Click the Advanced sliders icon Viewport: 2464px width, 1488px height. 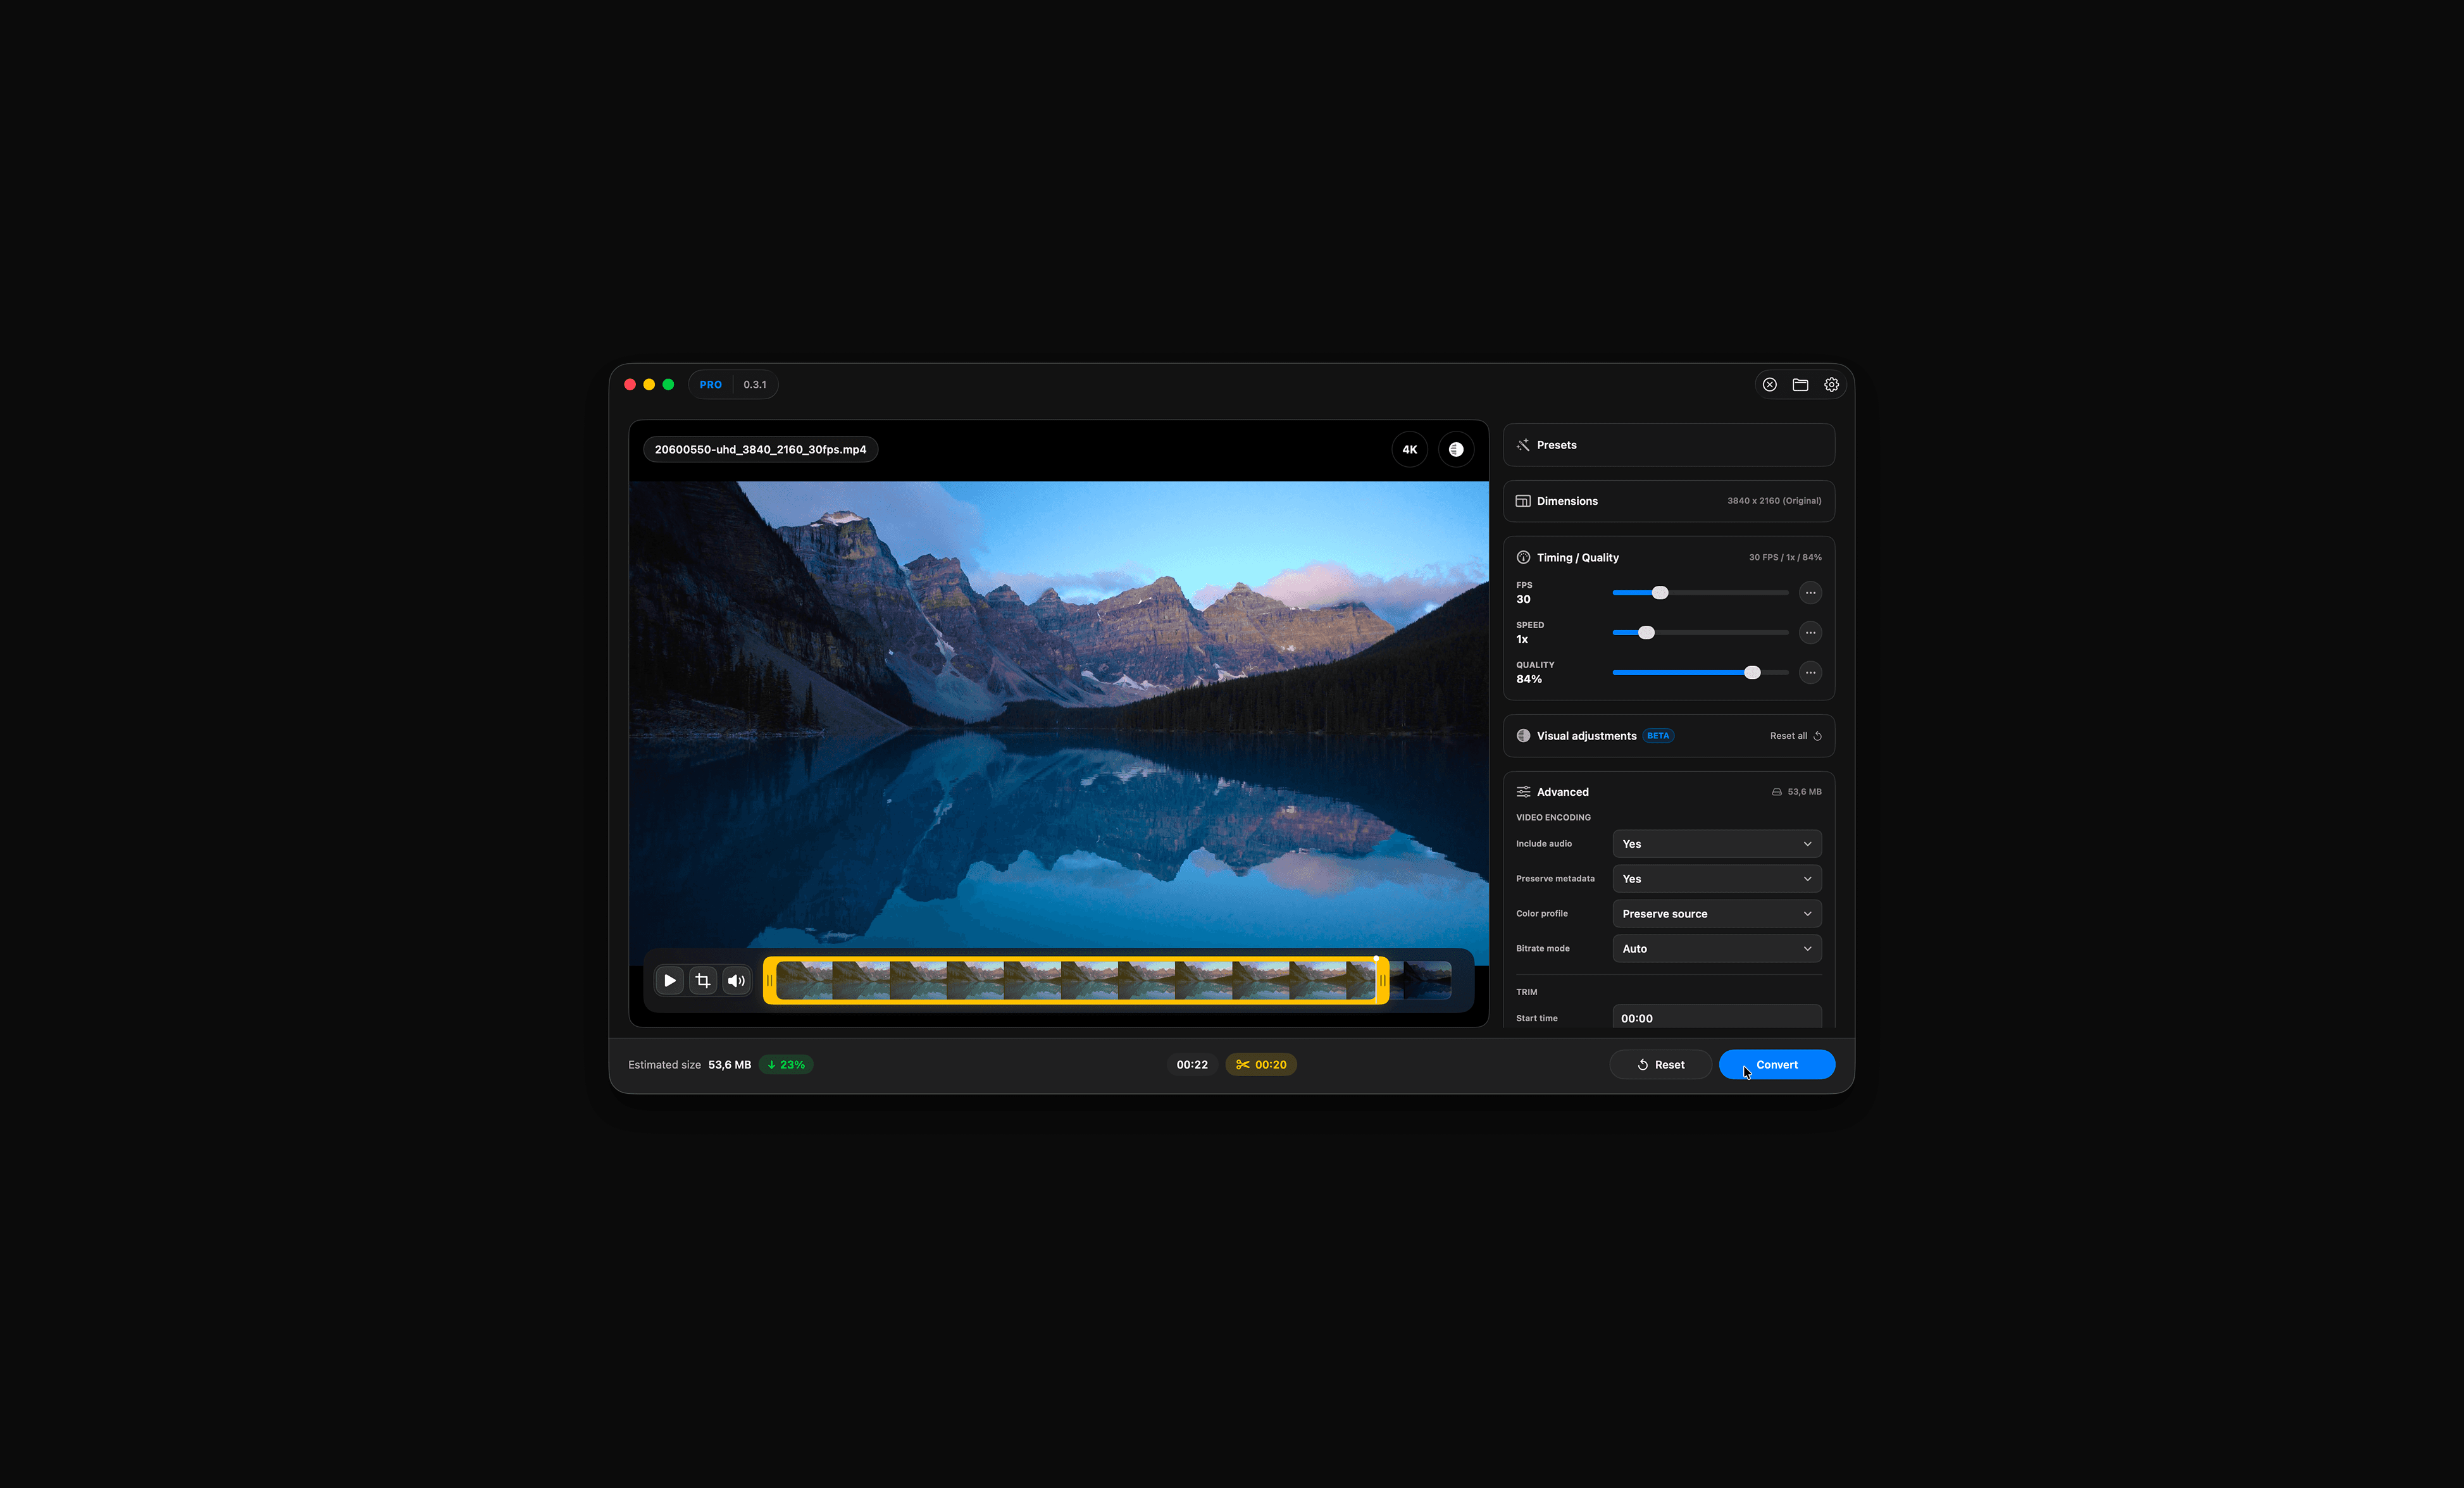pos(1523,792)
